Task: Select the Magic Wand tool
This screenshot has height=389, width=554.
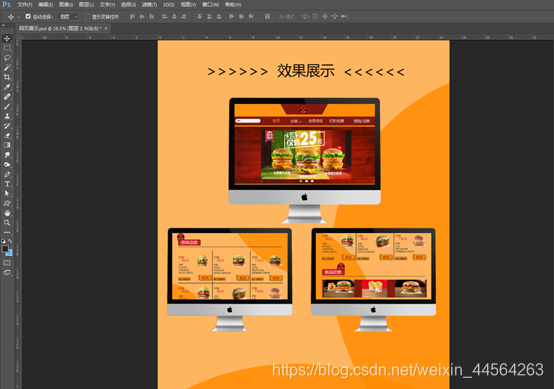Action: (x=7, y=67)
